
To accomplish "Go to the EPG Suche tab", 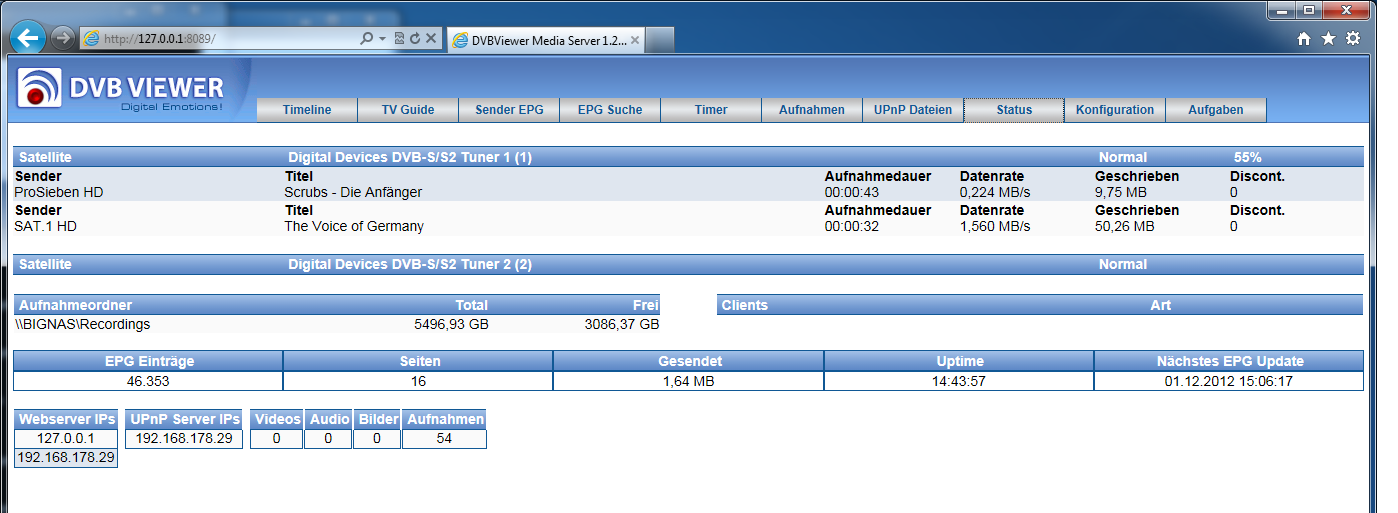I will 610,110.
